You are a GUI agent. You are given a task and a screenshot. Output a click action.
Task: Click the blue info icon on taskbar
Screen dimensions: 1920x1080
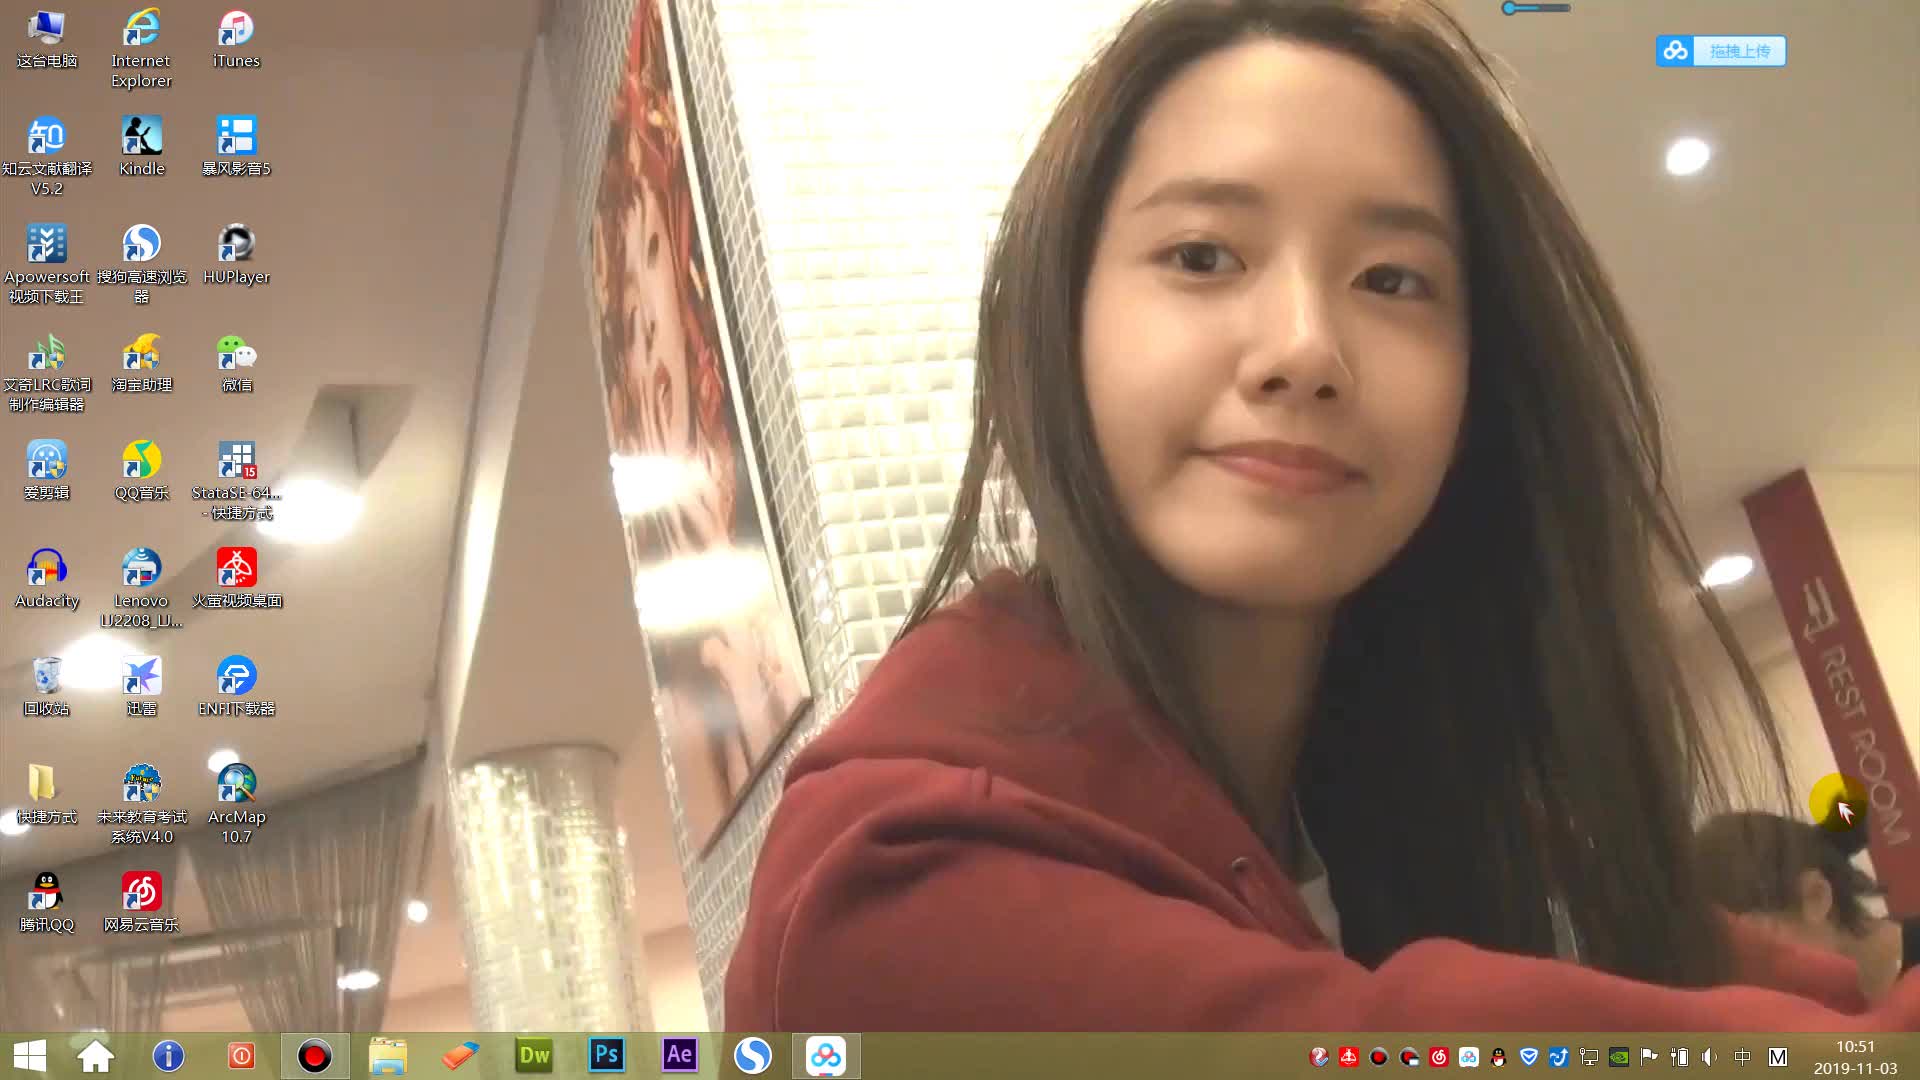(168, 1056)
